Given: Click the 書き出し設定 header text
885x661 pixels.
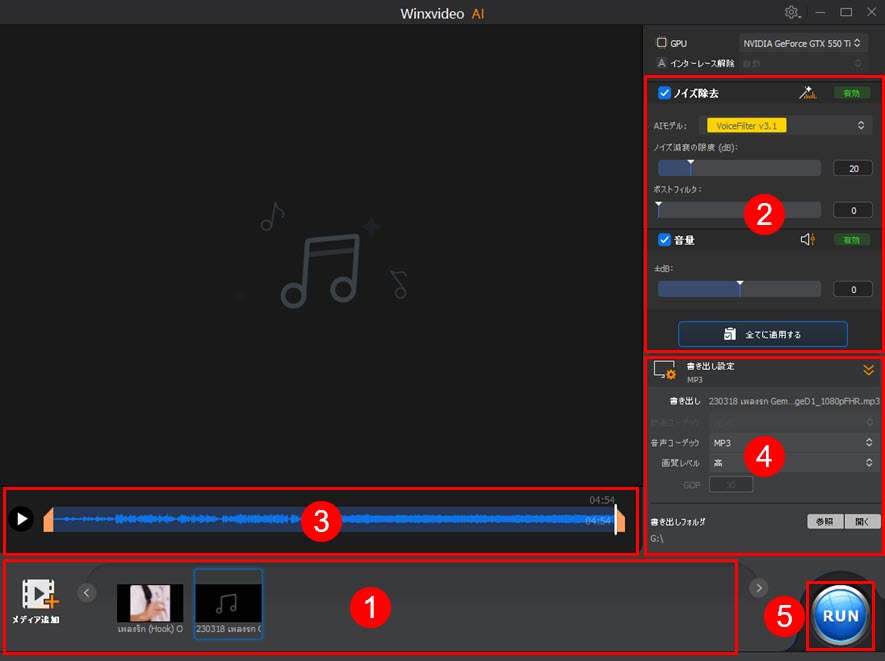Looking at the screenshot, I should [710, 366].
